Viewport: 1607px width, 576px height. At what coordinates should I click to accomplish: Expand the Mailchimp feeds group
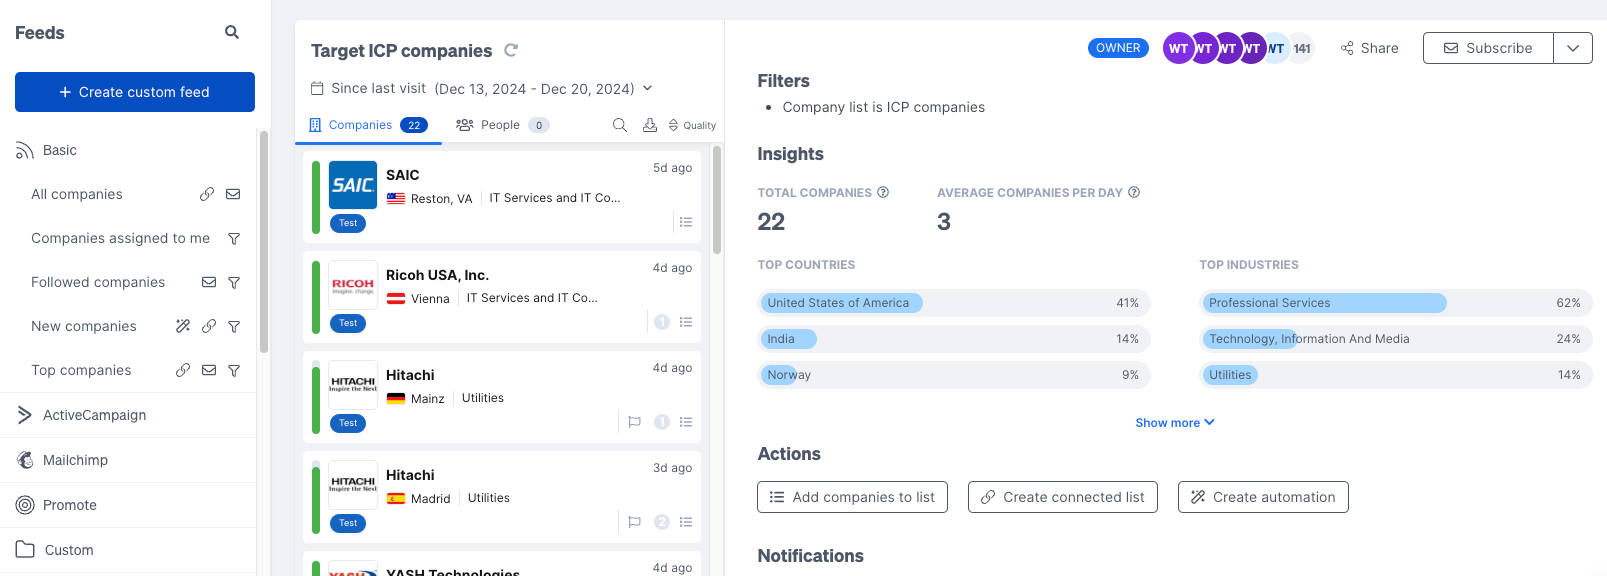click(x=128, y=460)
